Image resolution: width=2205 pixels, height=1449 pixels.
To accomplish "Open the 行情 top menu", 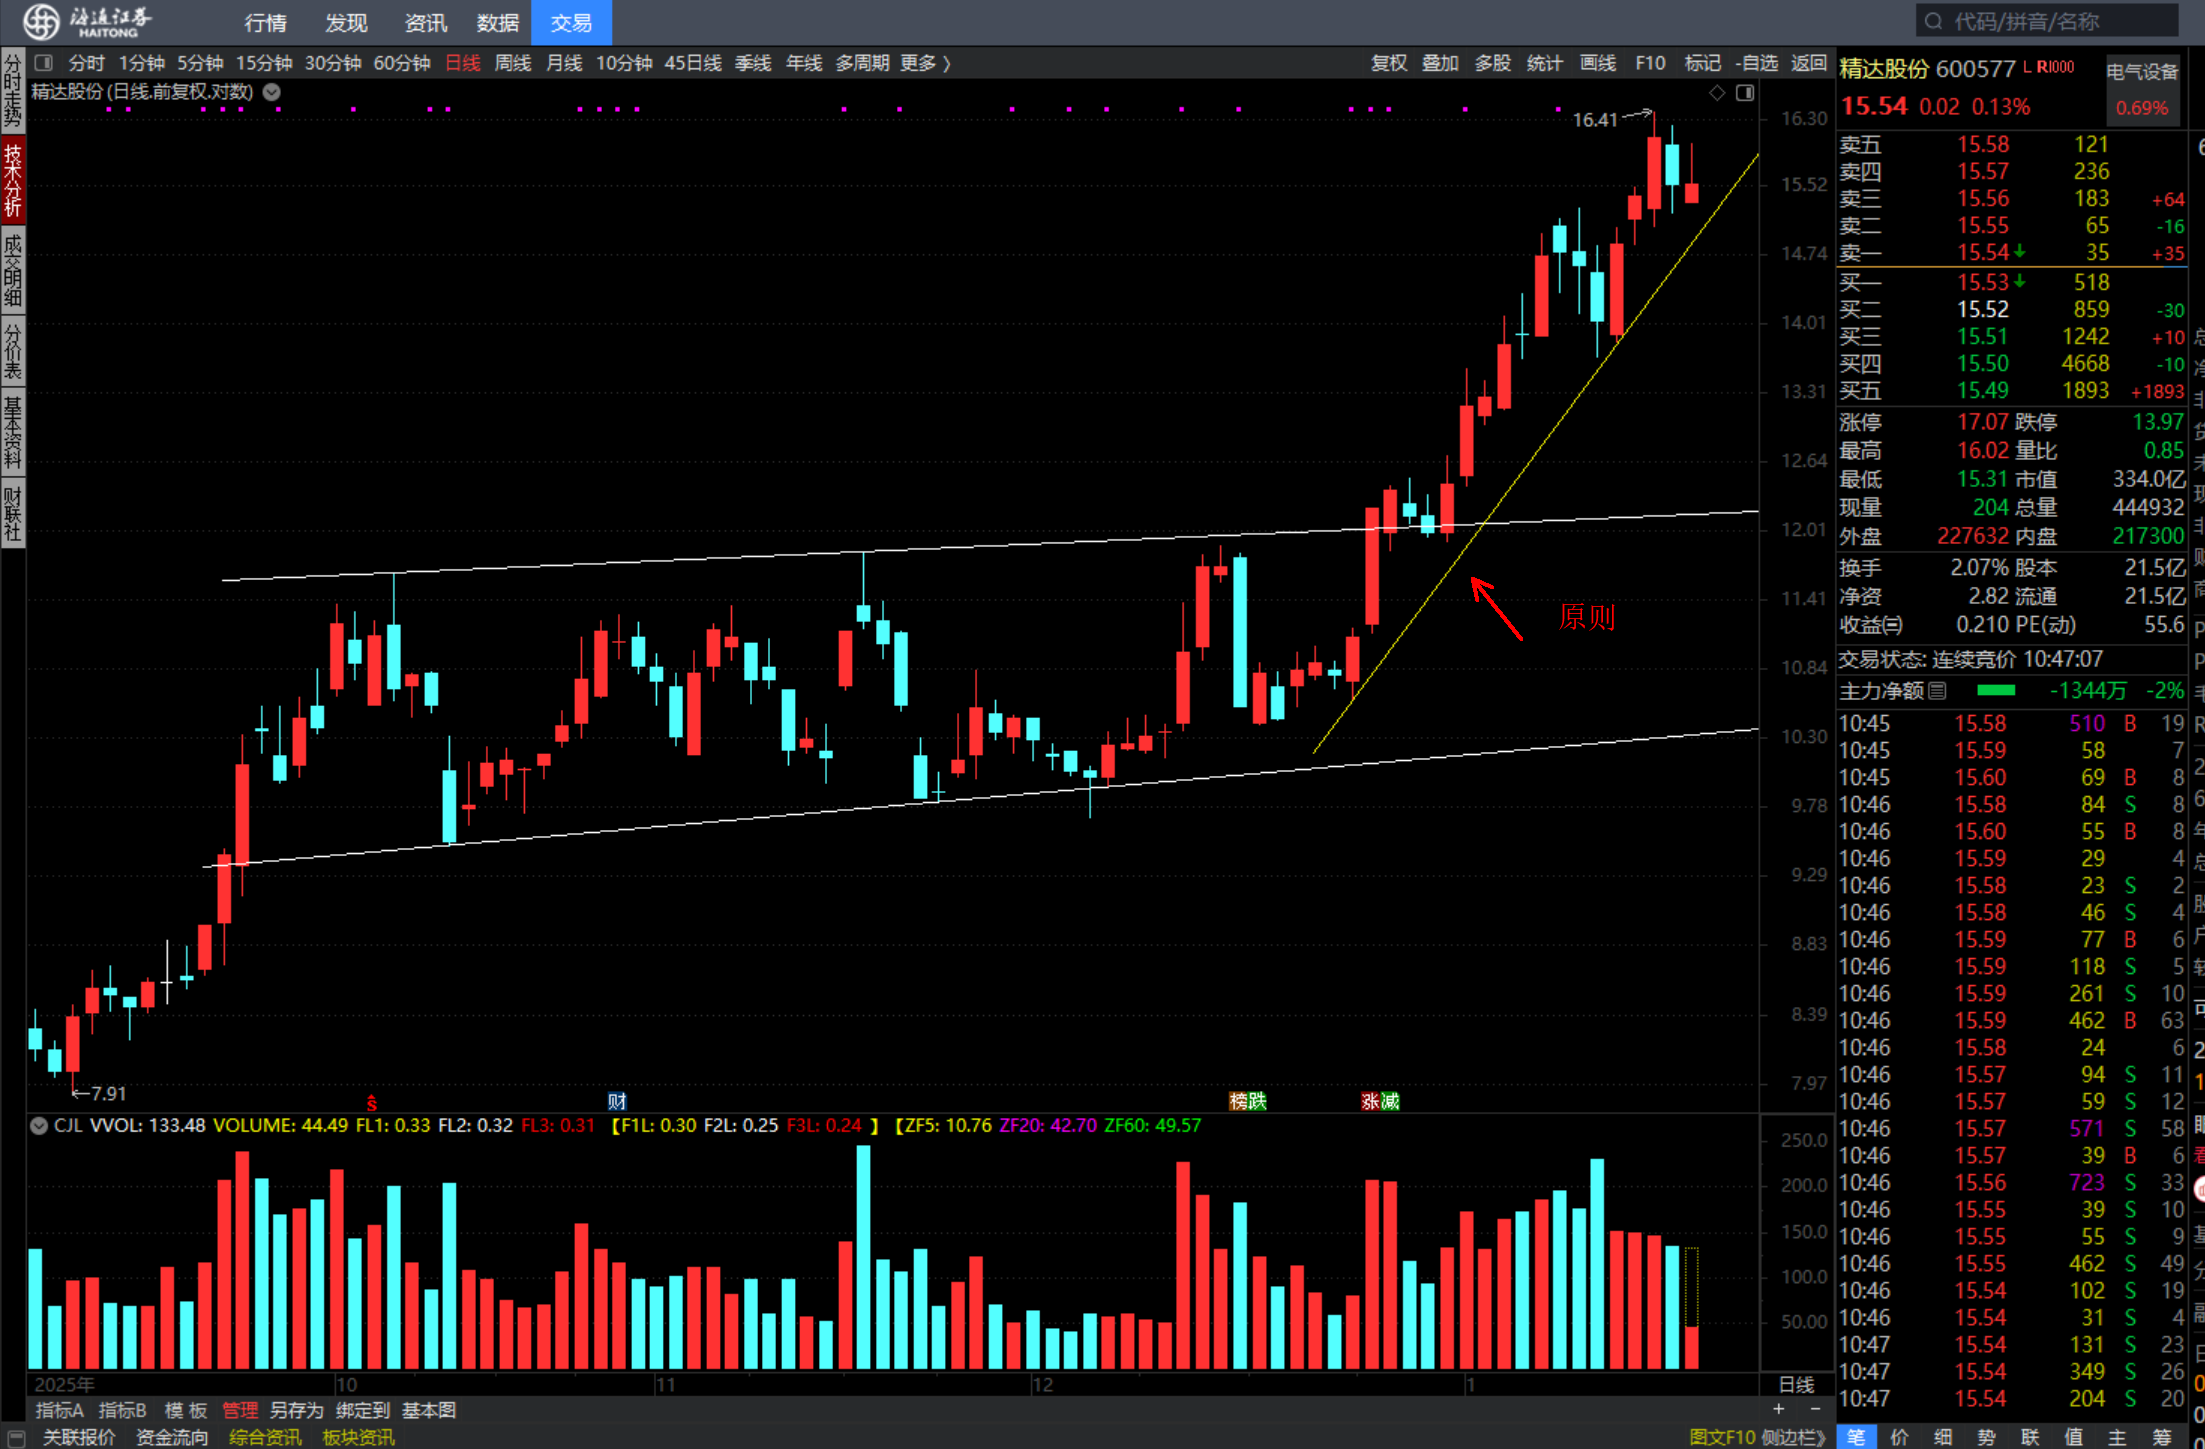I will click(x=265, y=22).
